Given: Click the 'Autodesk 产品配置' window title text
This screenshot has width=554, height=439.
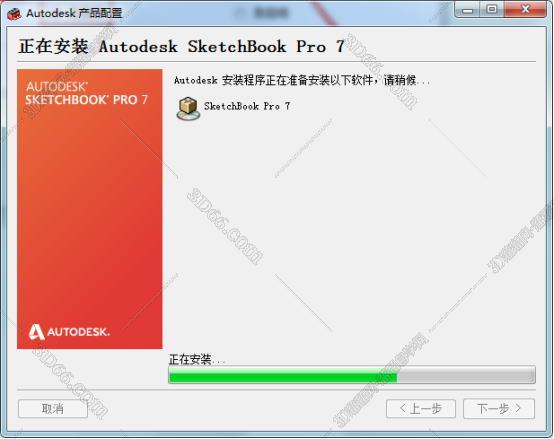Looking at the screenshot, I should click(x=74, y=13).
